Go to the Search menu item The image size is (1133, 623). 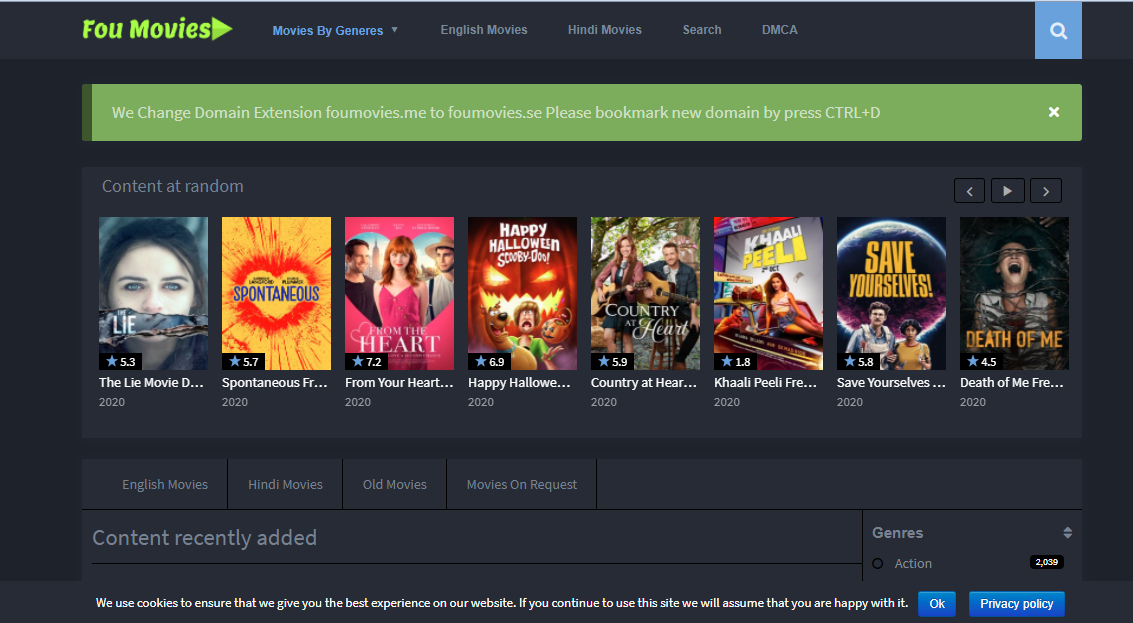[702, 30]
